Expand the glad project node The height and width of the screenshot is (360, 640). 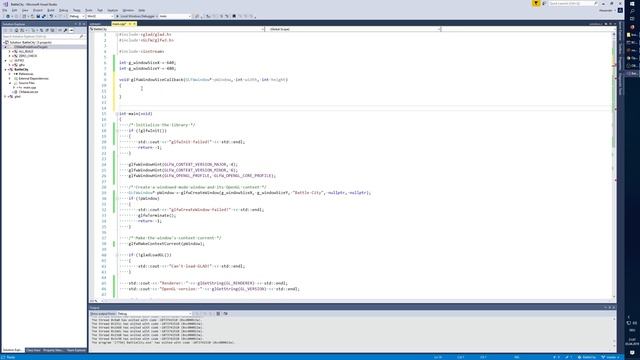tap(6, 96)
